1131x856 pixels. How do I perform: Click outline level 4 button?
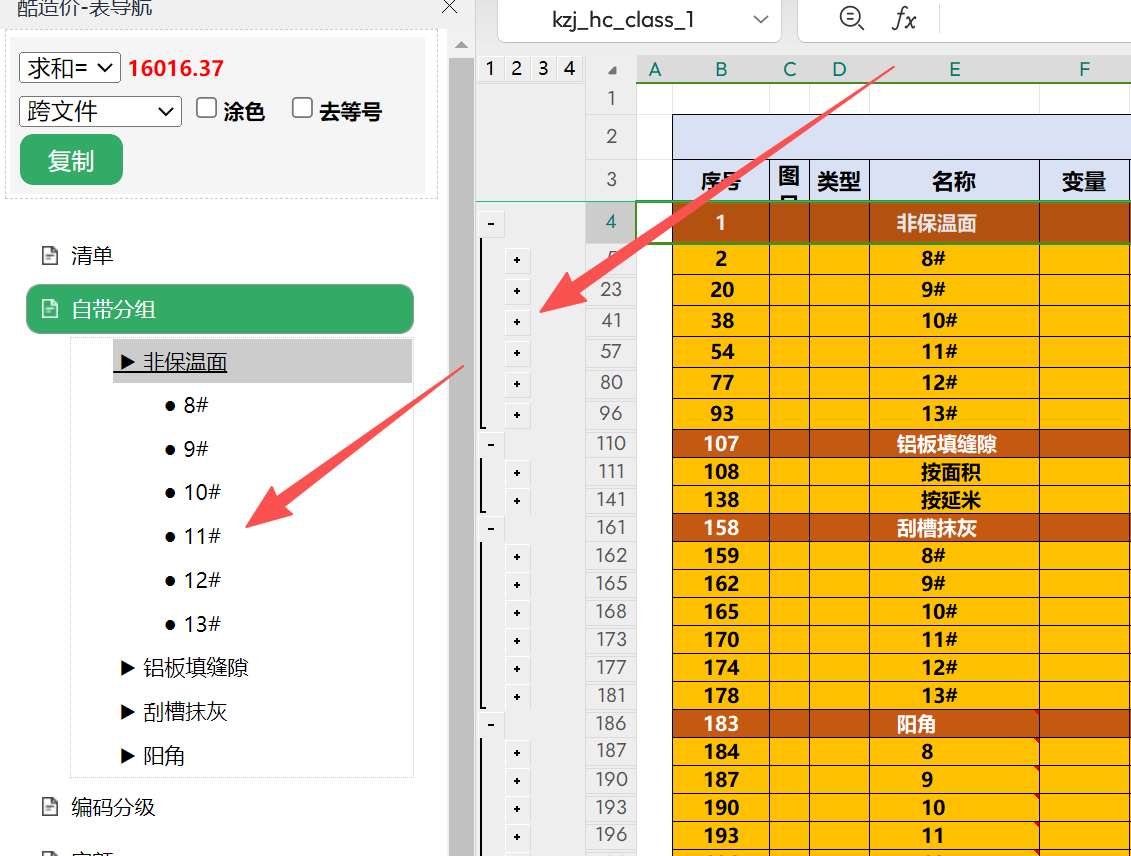tap(569, 69)
